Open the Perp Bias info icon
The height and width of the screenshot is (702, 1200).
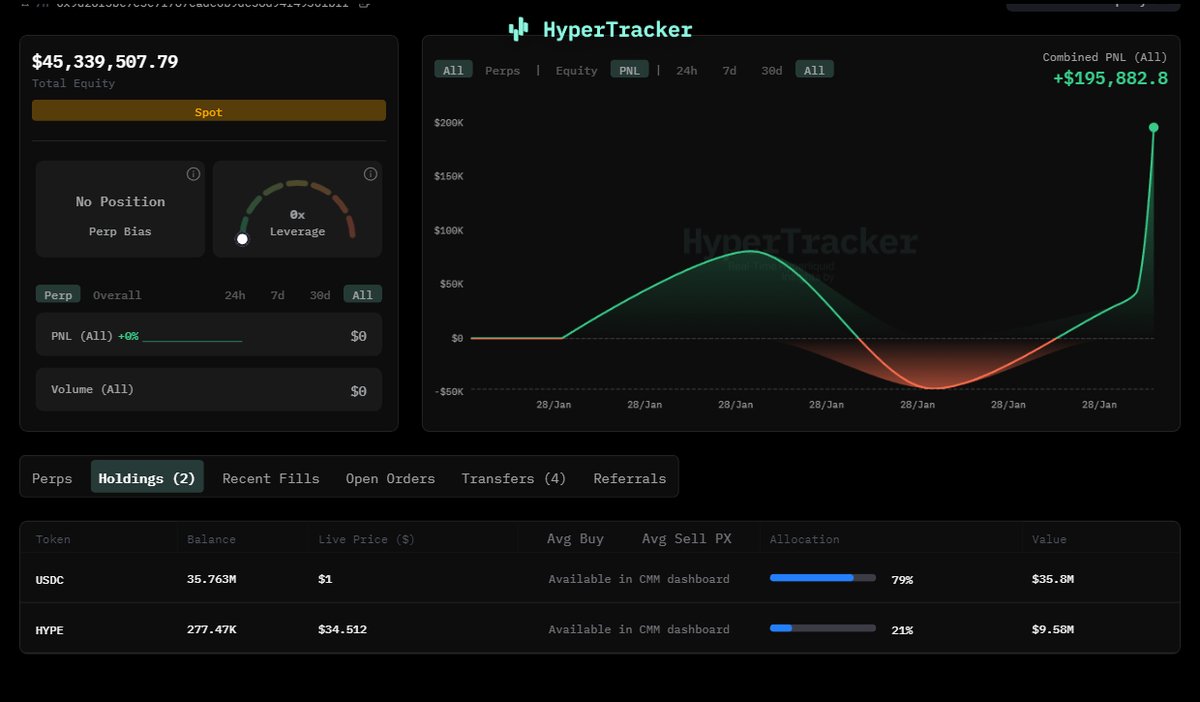click(x=193, y=174)
